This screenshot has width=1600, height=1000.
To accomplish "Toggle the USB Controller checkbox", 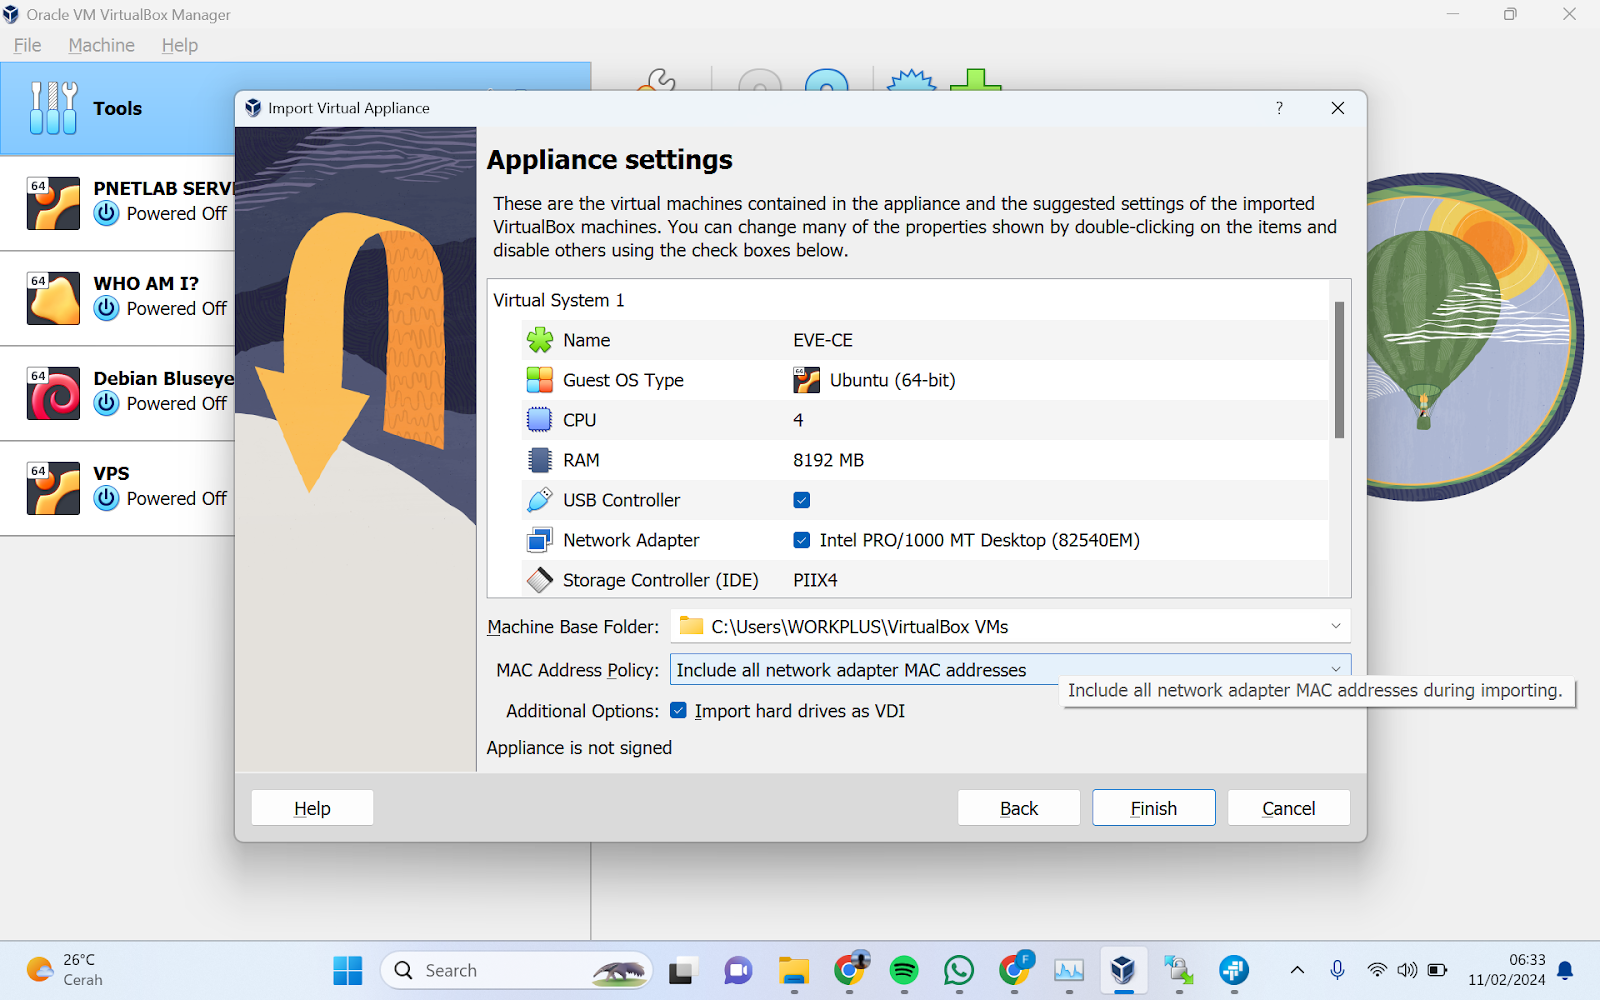I will (802, 500).
